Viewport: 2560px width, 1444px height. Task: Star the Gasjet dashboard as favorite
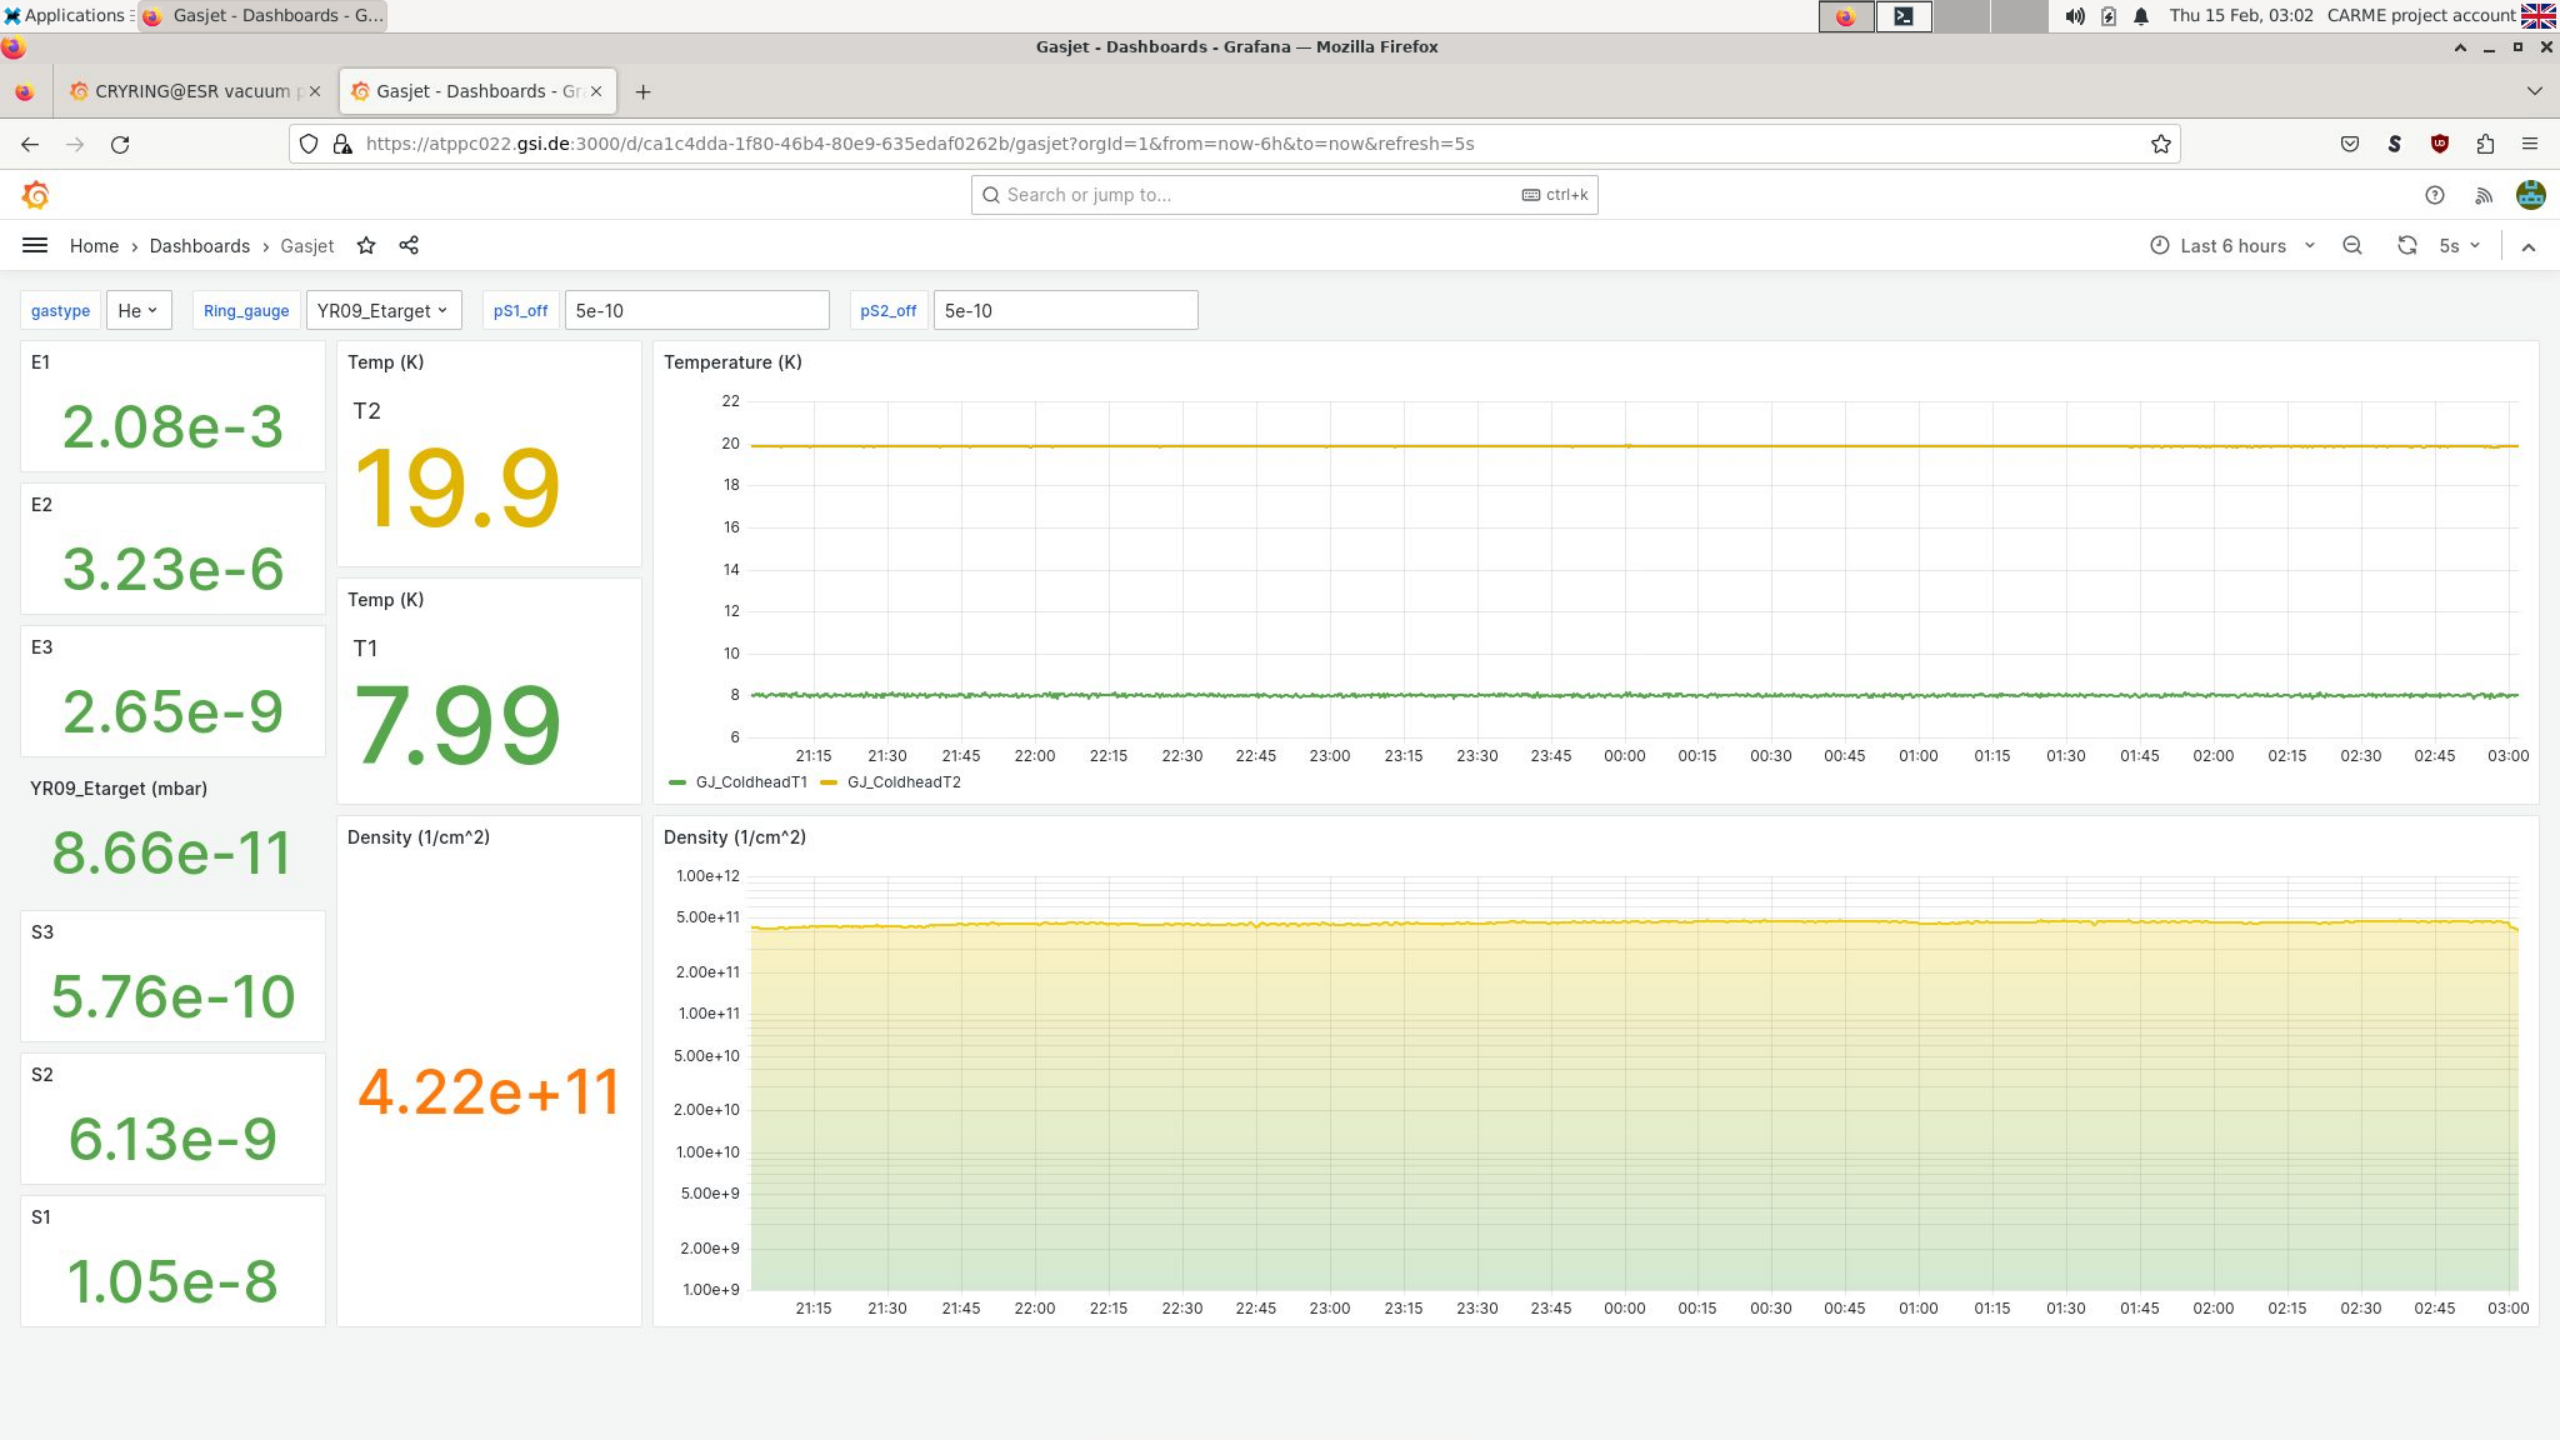pos(366,246)
